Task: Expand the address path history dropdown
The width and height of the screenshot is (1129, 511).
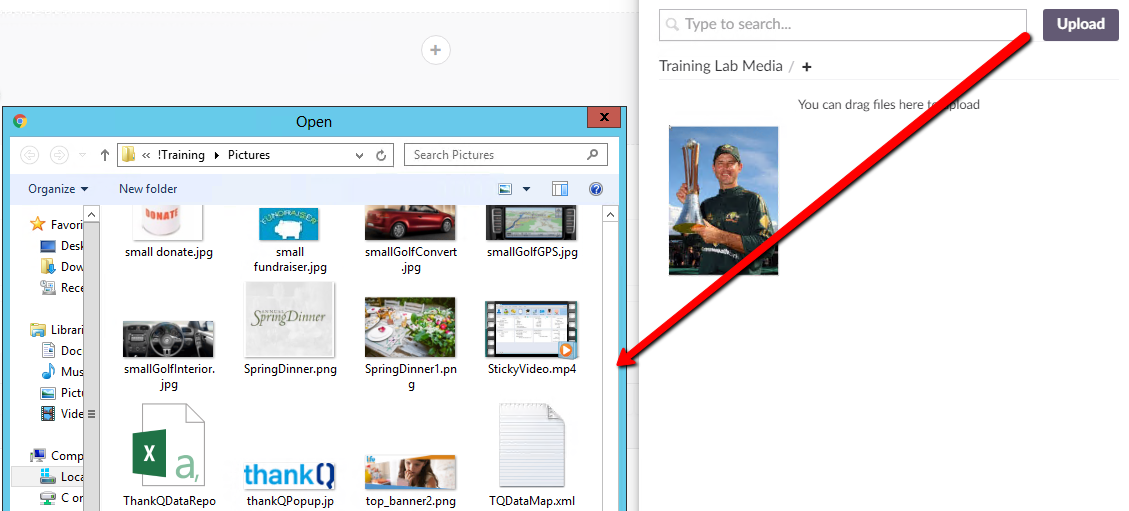Action: [360, 155]
